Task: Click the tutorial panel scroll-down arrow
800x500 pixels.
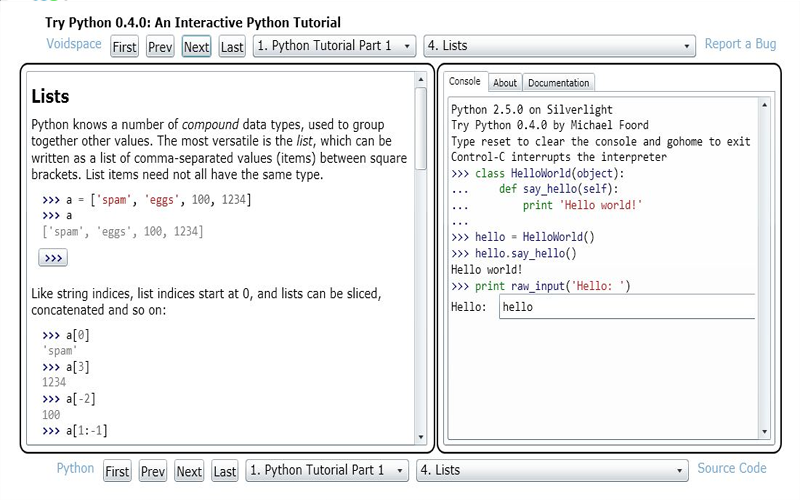Action: [x=420, y=437]
